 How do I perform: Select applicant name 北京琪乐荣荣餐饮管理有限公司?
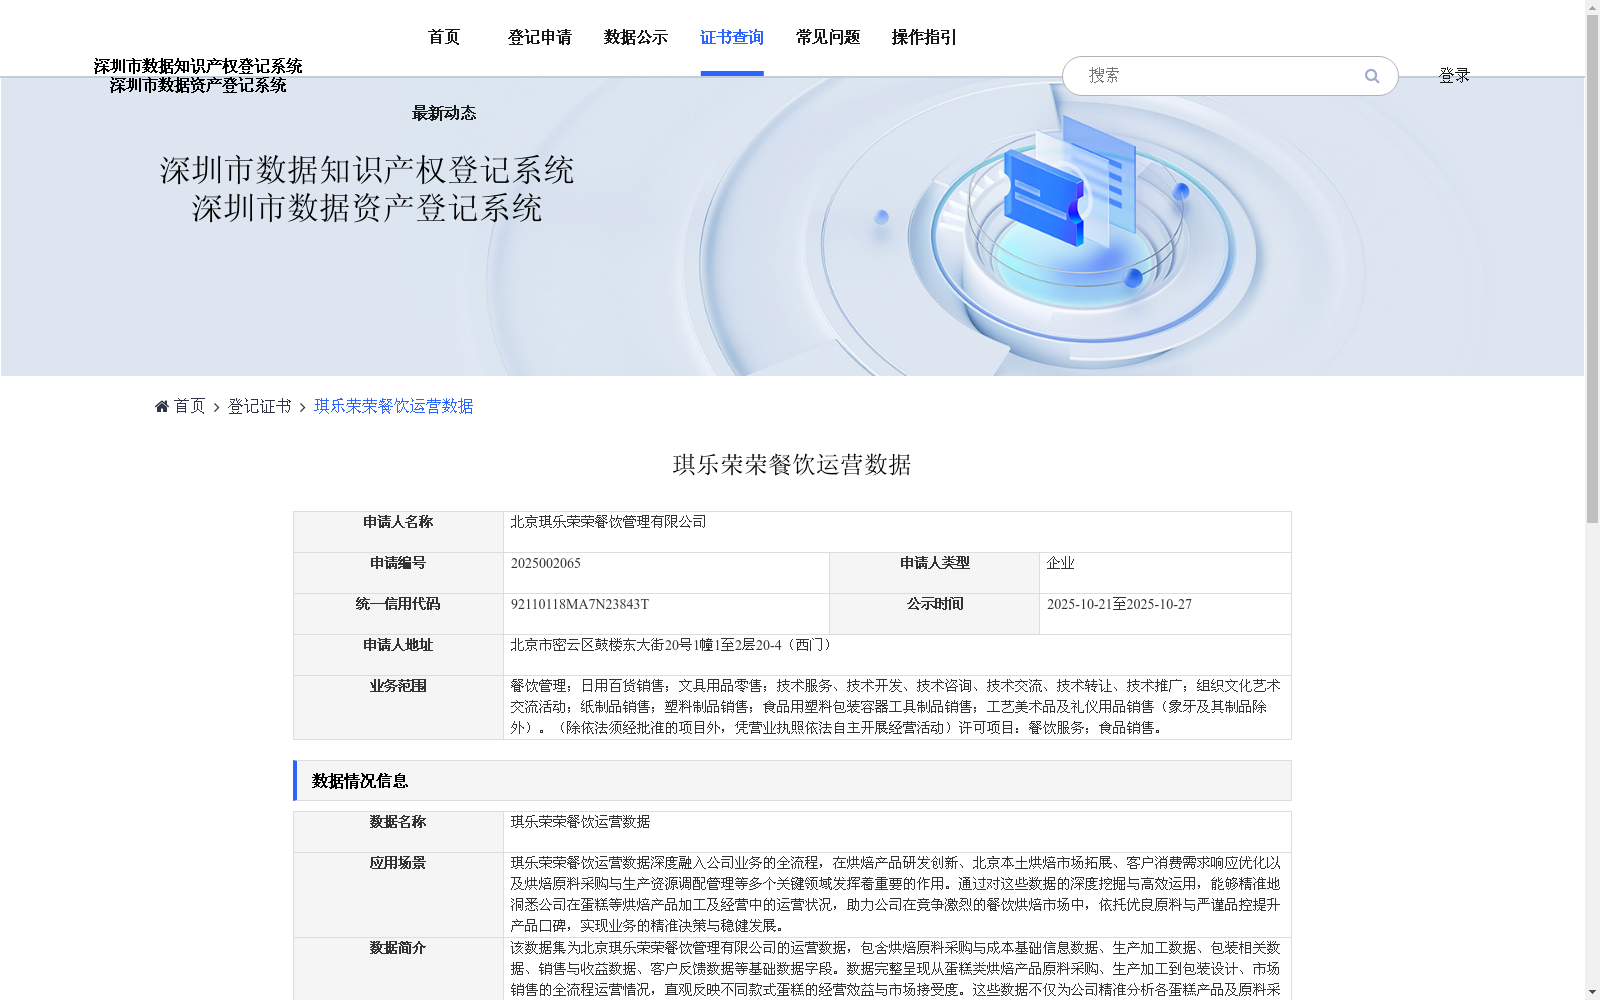(608, 522)
